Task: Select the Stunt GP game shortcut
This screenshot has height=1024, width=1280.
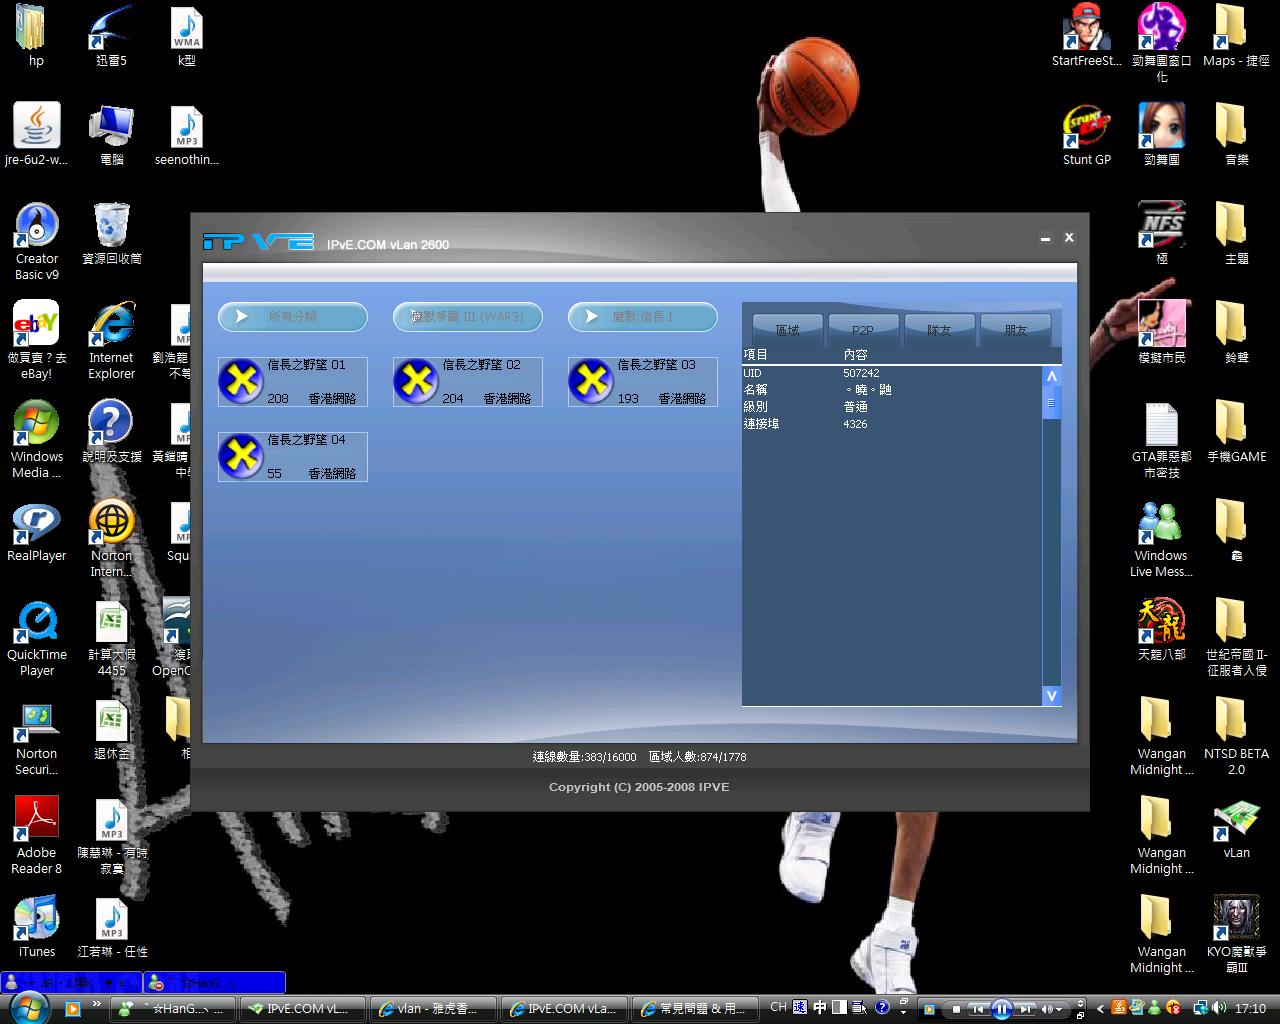Action: point(1087,135)
